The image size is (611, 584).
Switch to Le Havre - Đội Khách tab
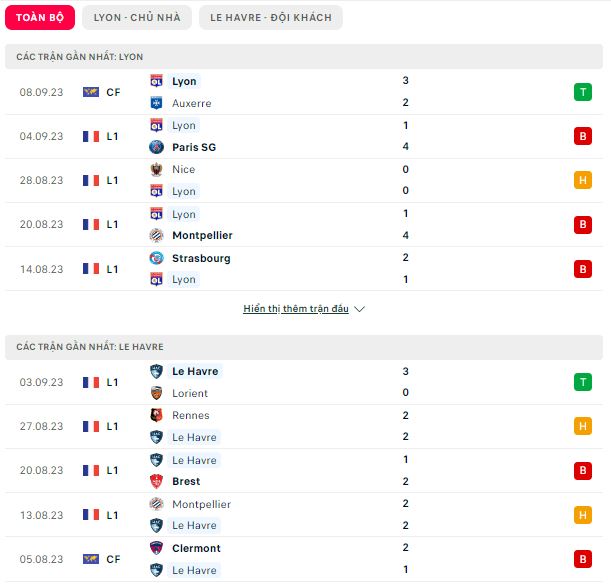(271, 18)
